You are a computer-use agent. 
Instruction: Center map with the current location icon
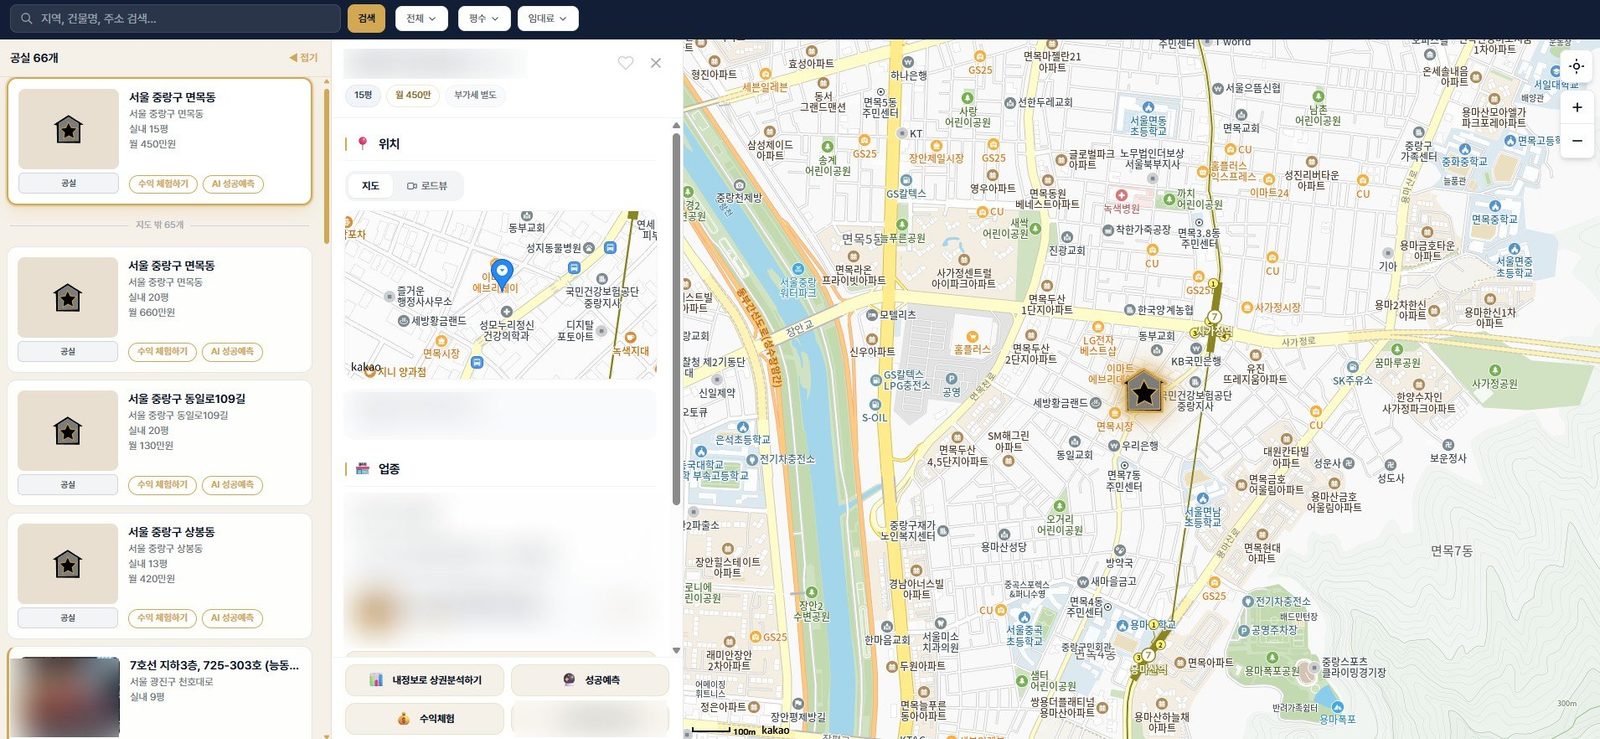[1576, 67]
